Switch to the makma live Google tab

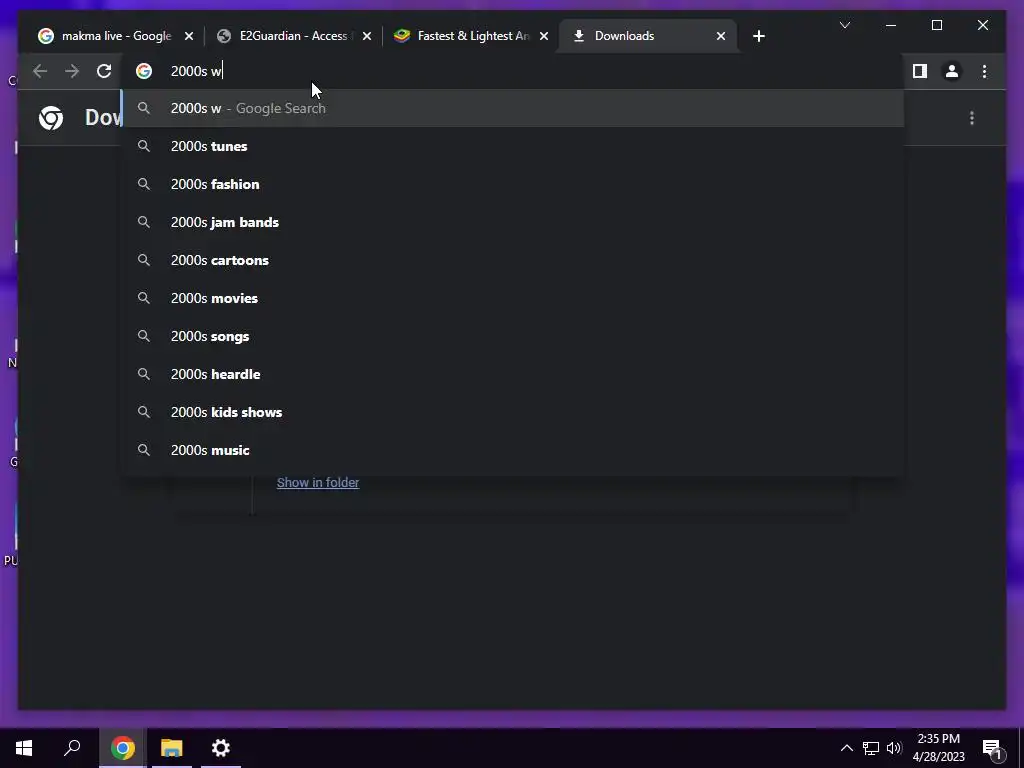click(x=116, y=36)
